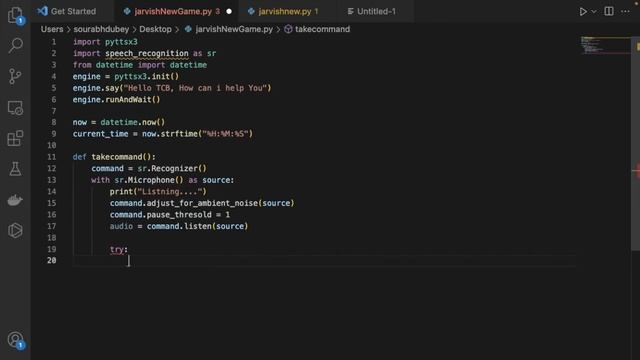Click 'from datetime import datetime' line
The width and height of the screenshot is (640, 360).
140,65
